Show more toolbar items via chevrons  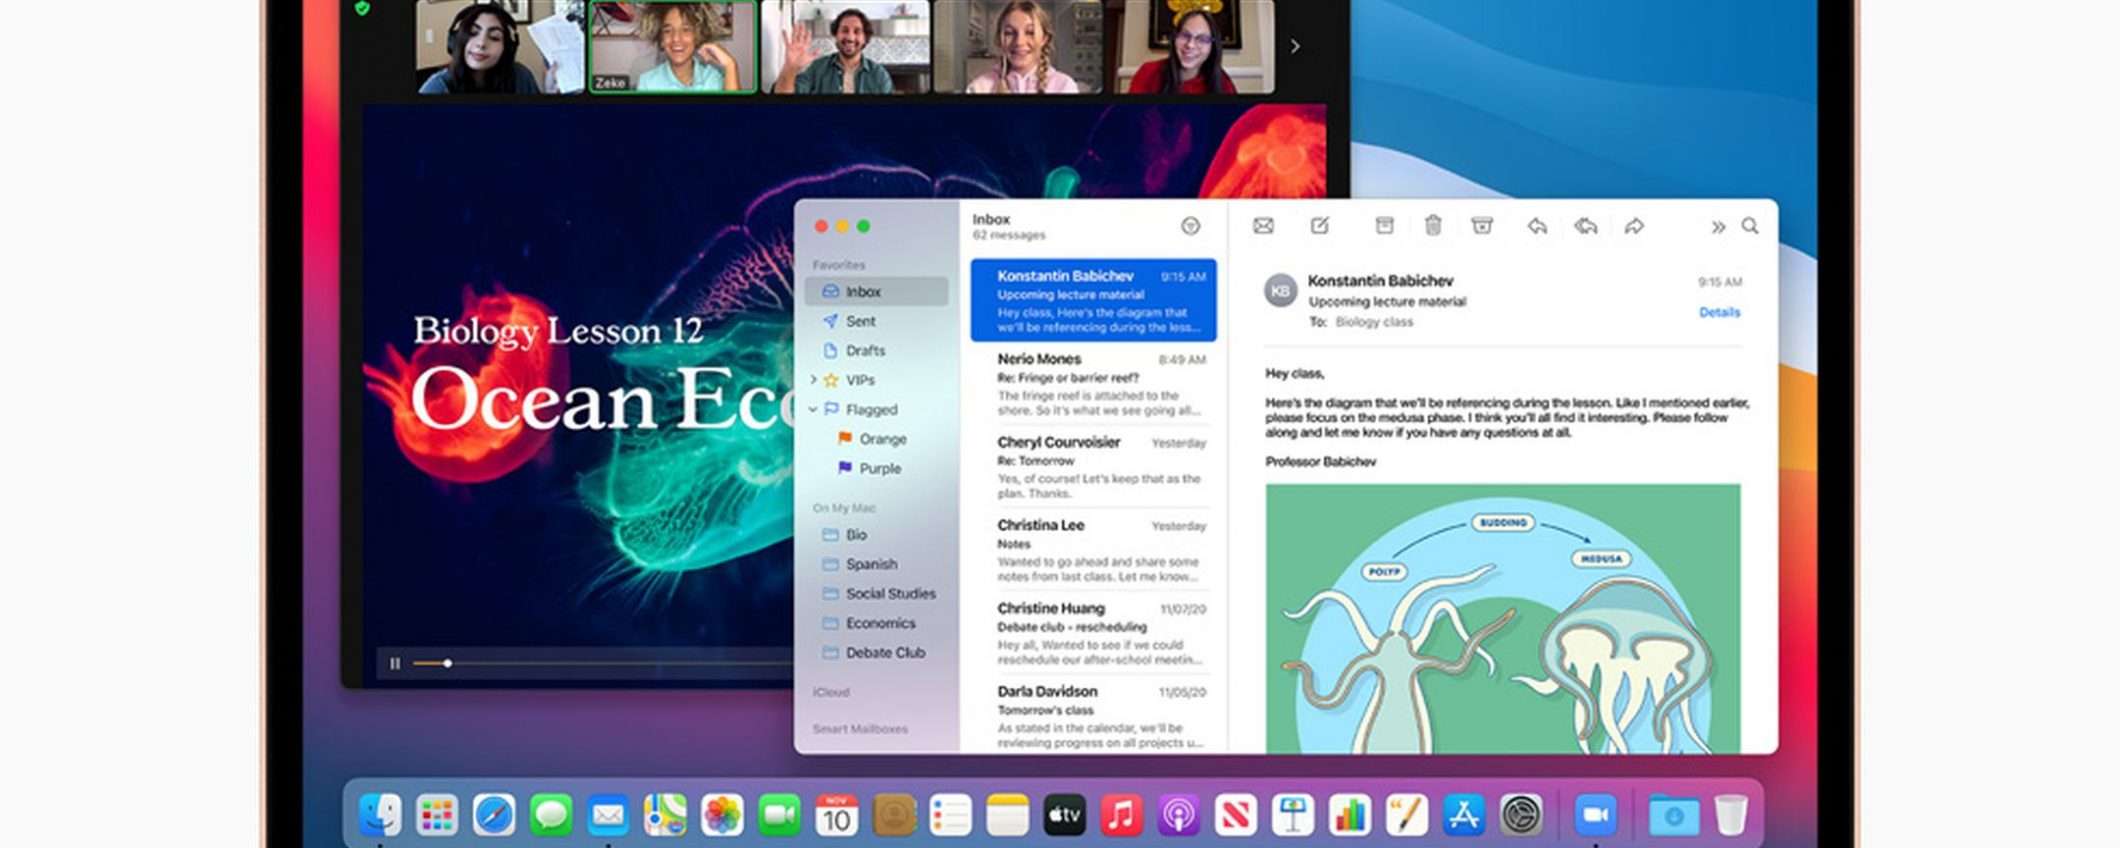tap(1718, 227)
